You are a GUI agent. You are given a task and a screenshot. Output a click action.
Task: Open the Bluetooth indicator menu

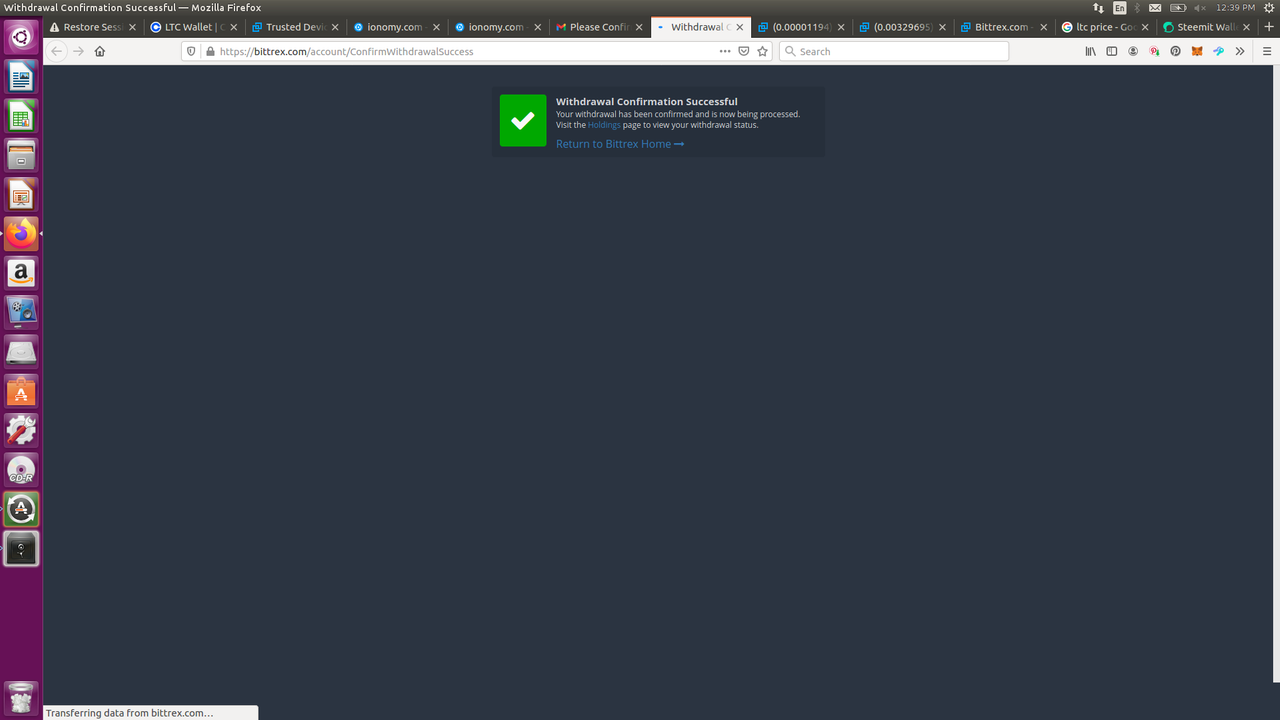click(x=1137, y=8)
